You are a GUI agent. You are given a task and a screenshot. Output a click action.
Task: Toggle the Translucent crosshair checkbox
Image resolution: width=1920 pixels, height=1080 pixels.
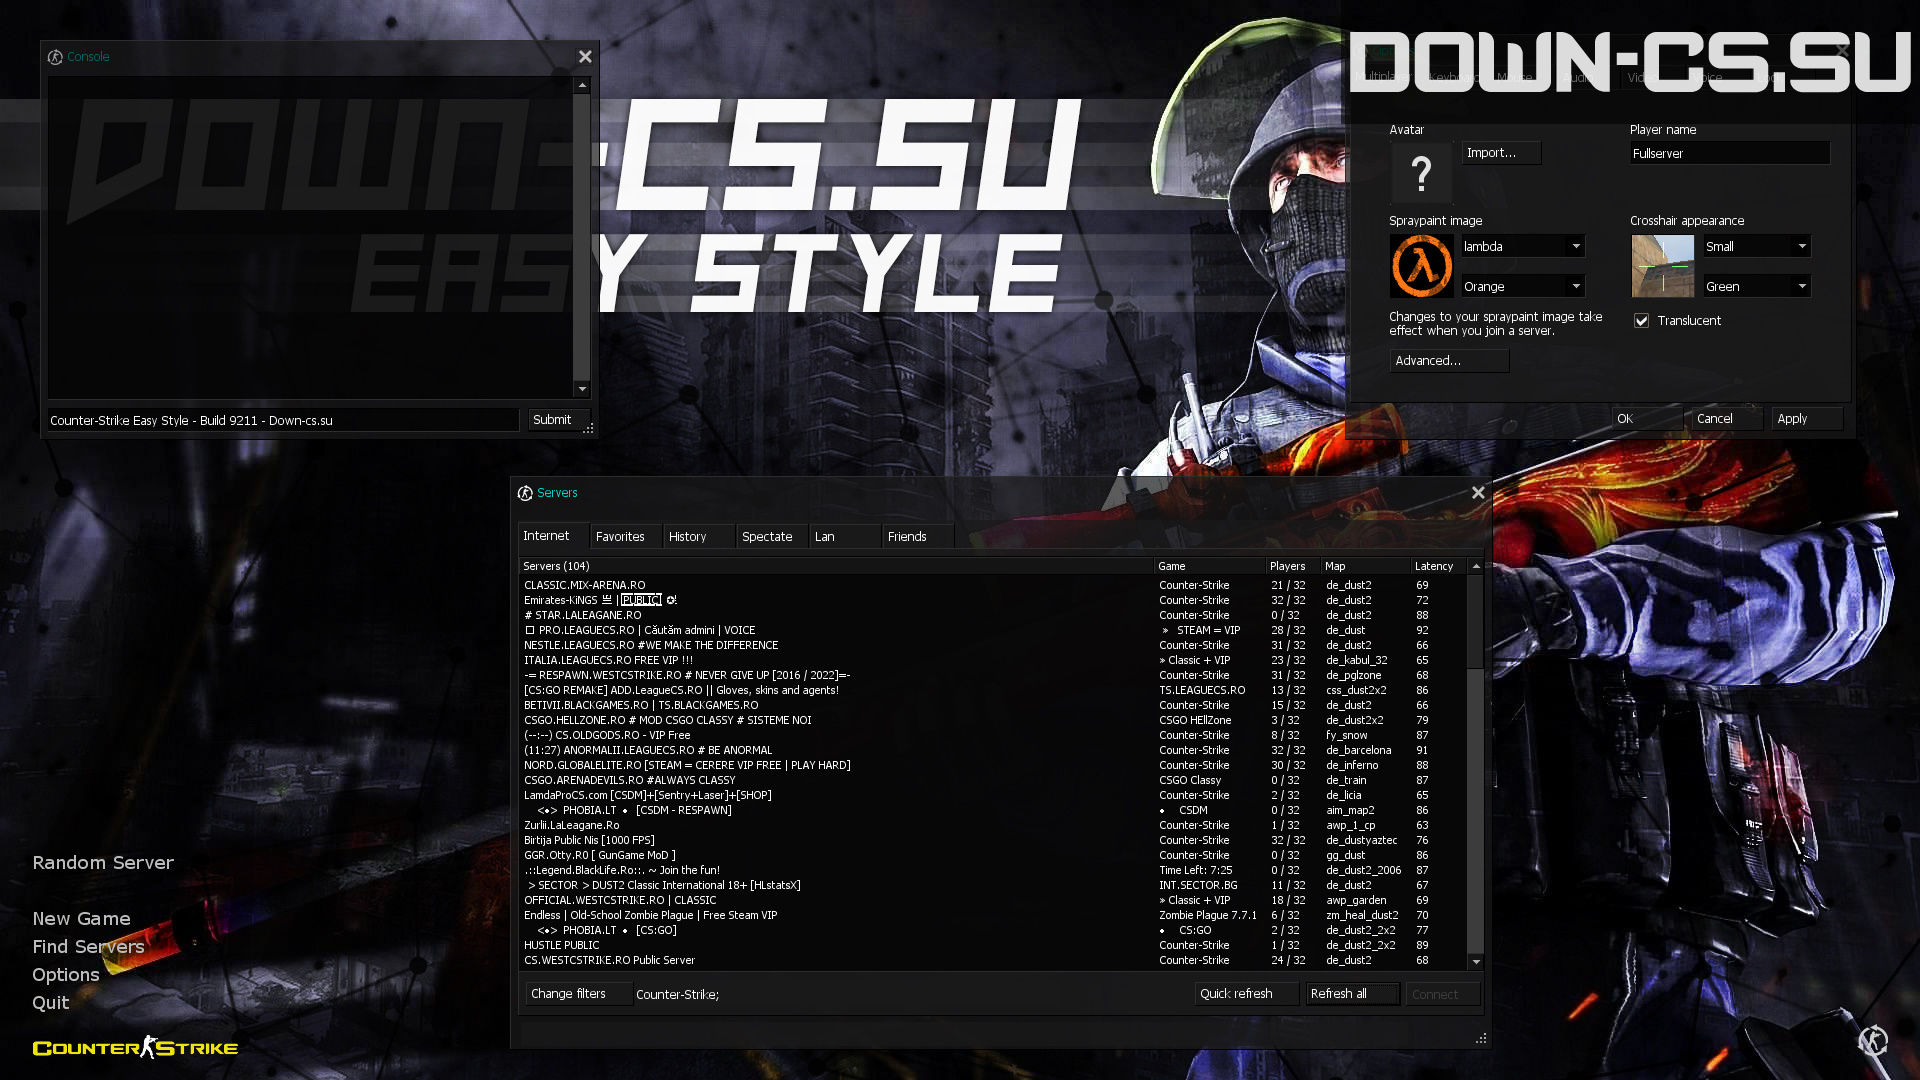(1641, 321)
